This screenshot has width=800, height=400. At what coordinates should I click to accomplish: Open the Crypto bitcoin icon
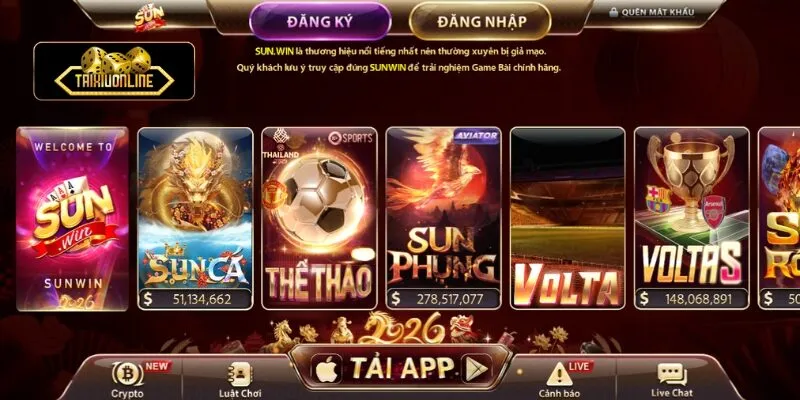pos(128,374)
